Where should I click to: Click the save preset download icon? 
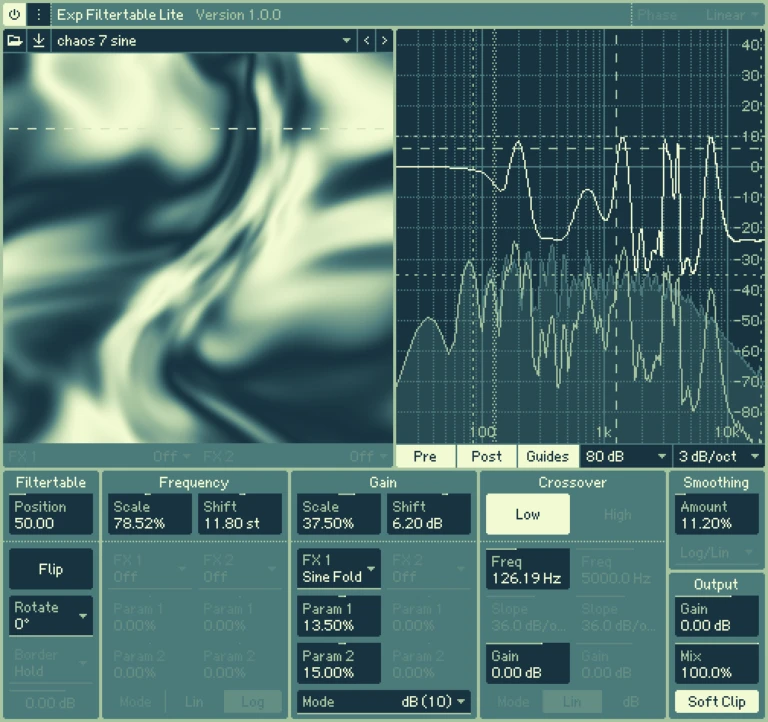[x=39, y=41]
